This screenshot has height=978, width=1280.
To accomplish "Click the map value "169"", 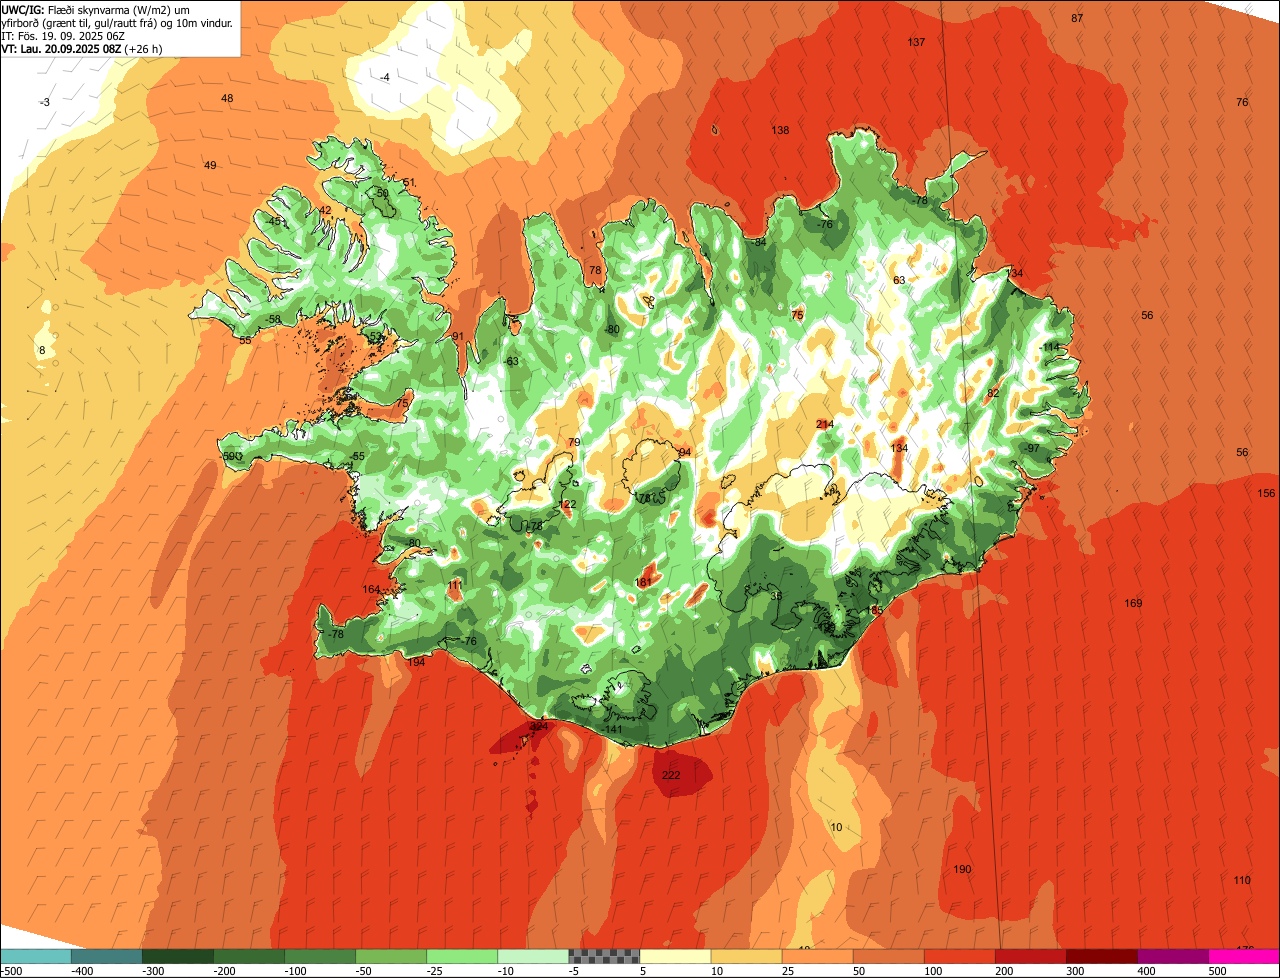I will click(1133, 603).
